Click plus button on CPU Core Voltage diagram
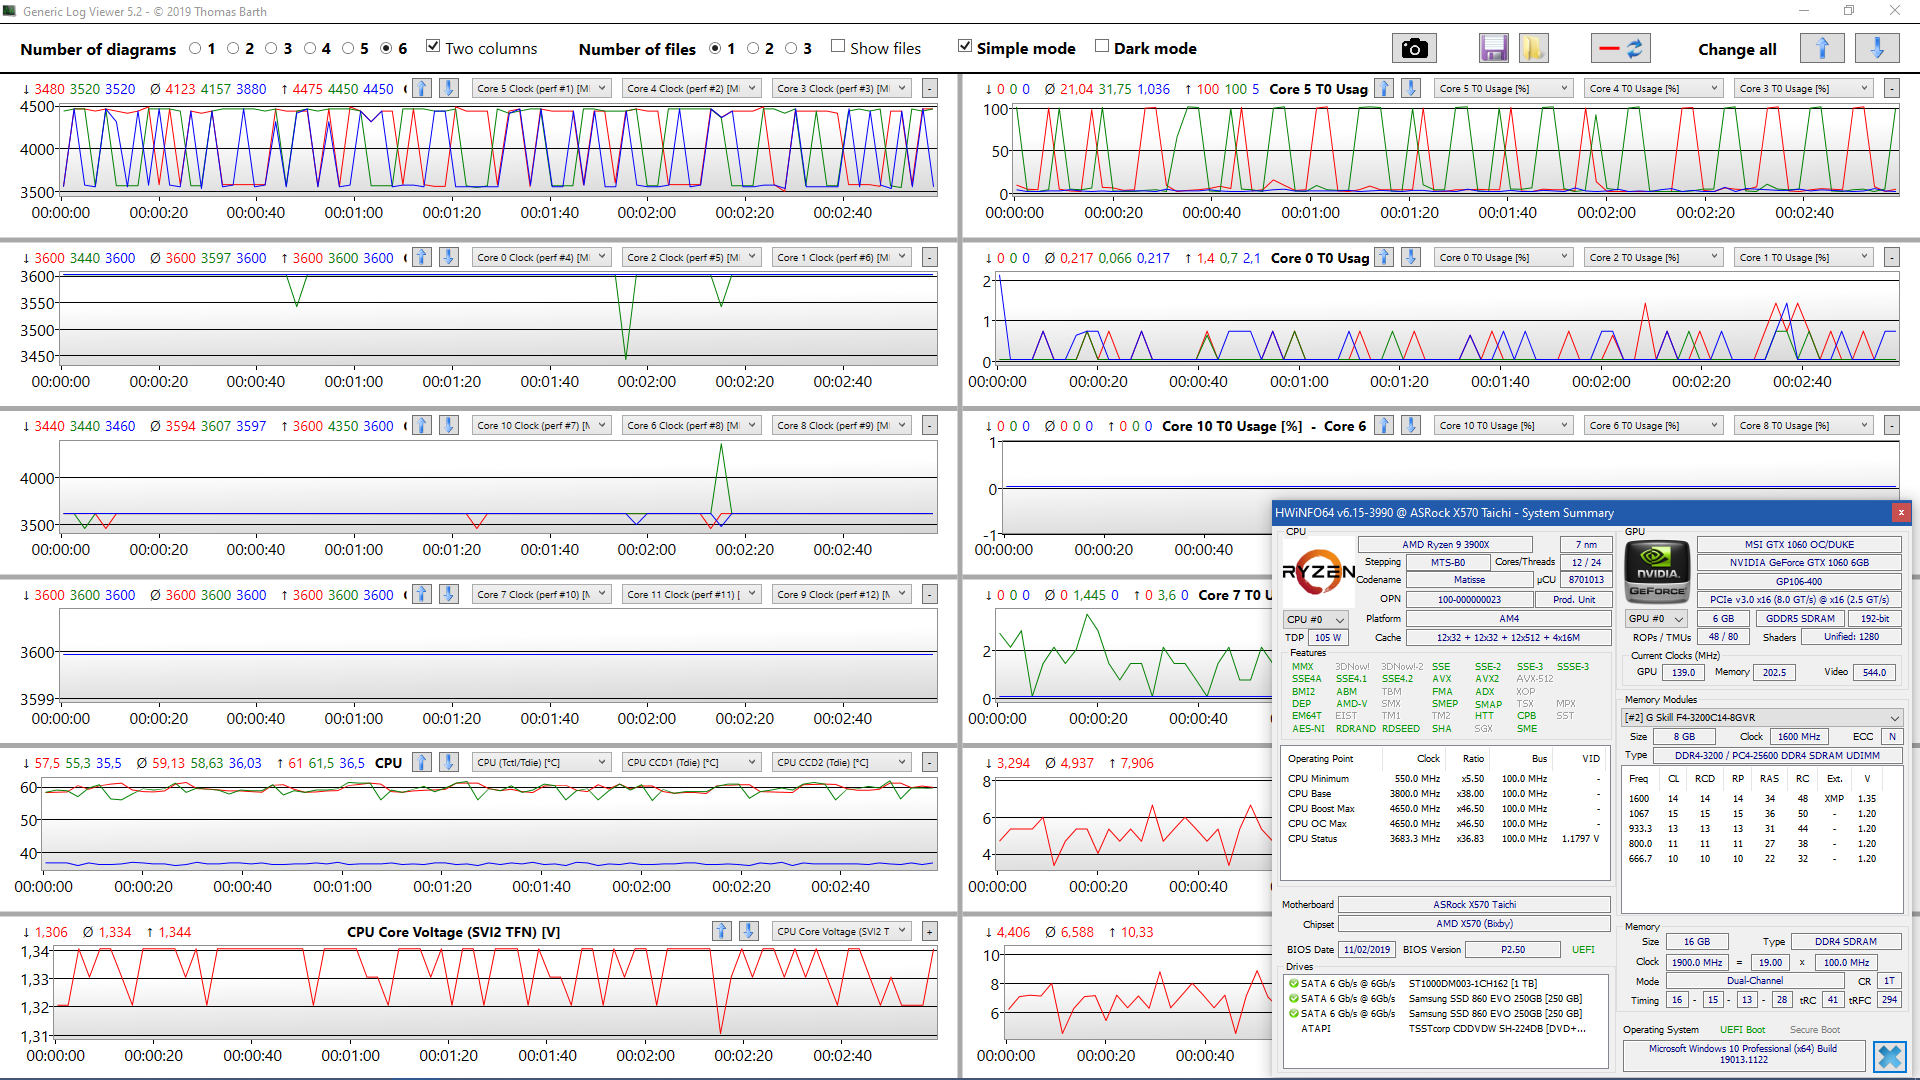Image resolution: width=1920 pixels, height=1080 pixels. tap(929, 931)
